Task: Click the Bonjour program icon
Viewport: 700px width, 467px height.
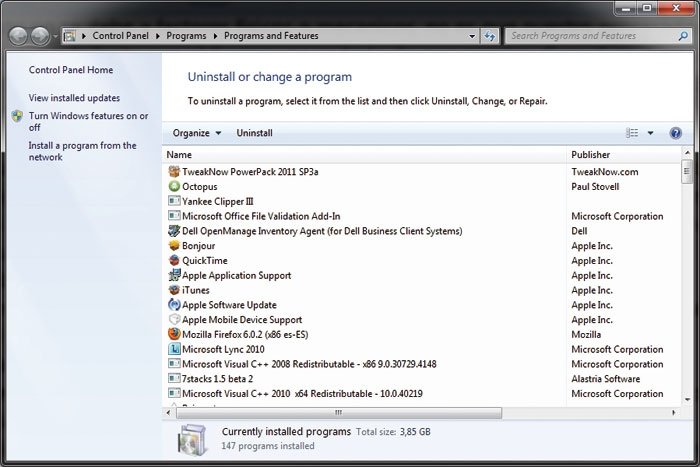Action: point(174,246)
